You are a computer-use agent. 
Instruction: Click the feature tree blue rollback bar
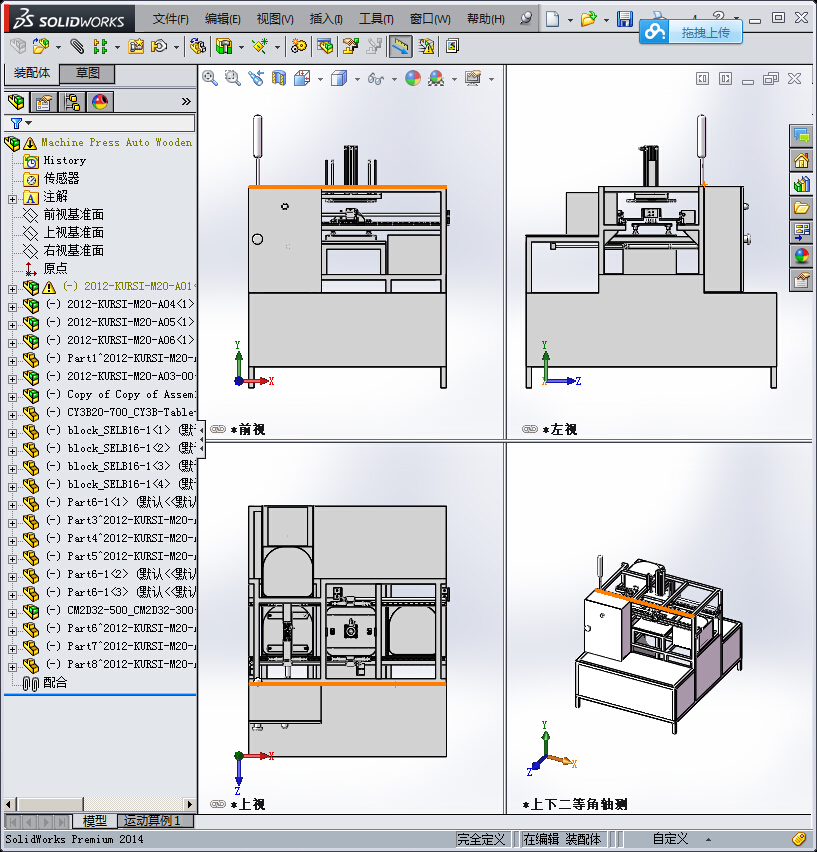100,694
